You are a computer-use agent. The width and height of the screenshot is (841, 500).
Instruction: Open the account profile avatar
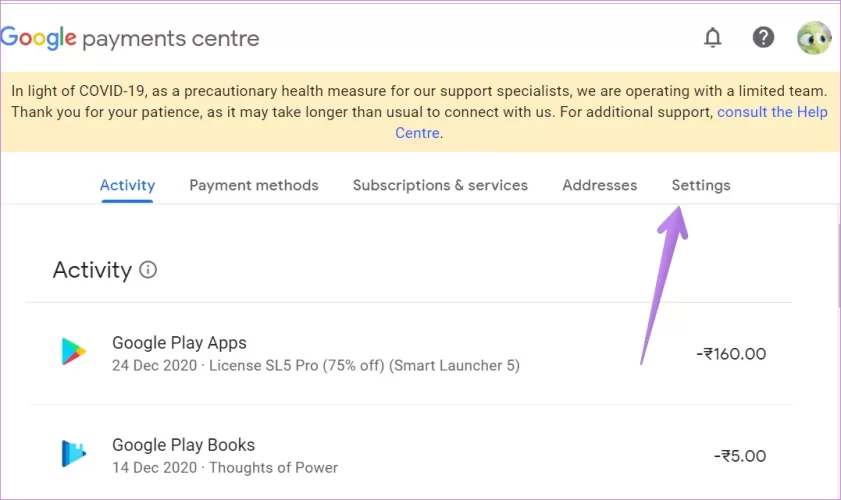click(813, 38)
